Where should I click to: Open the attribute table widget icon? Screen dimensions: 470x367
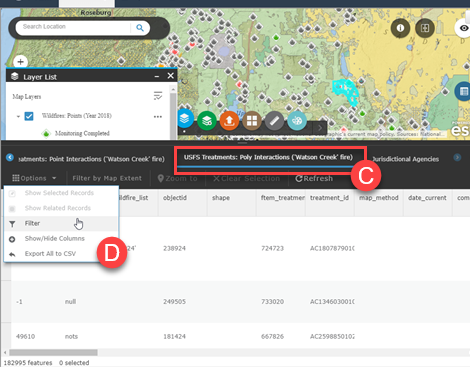pyautogui.click(x=463, y=91)
